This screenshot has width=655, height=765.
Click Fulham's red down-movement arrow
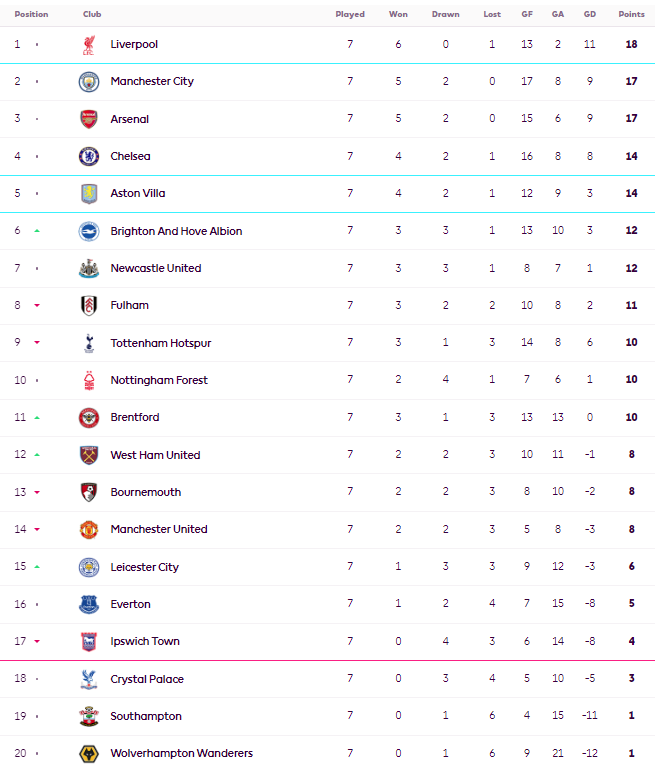click(x=37, y=306)
